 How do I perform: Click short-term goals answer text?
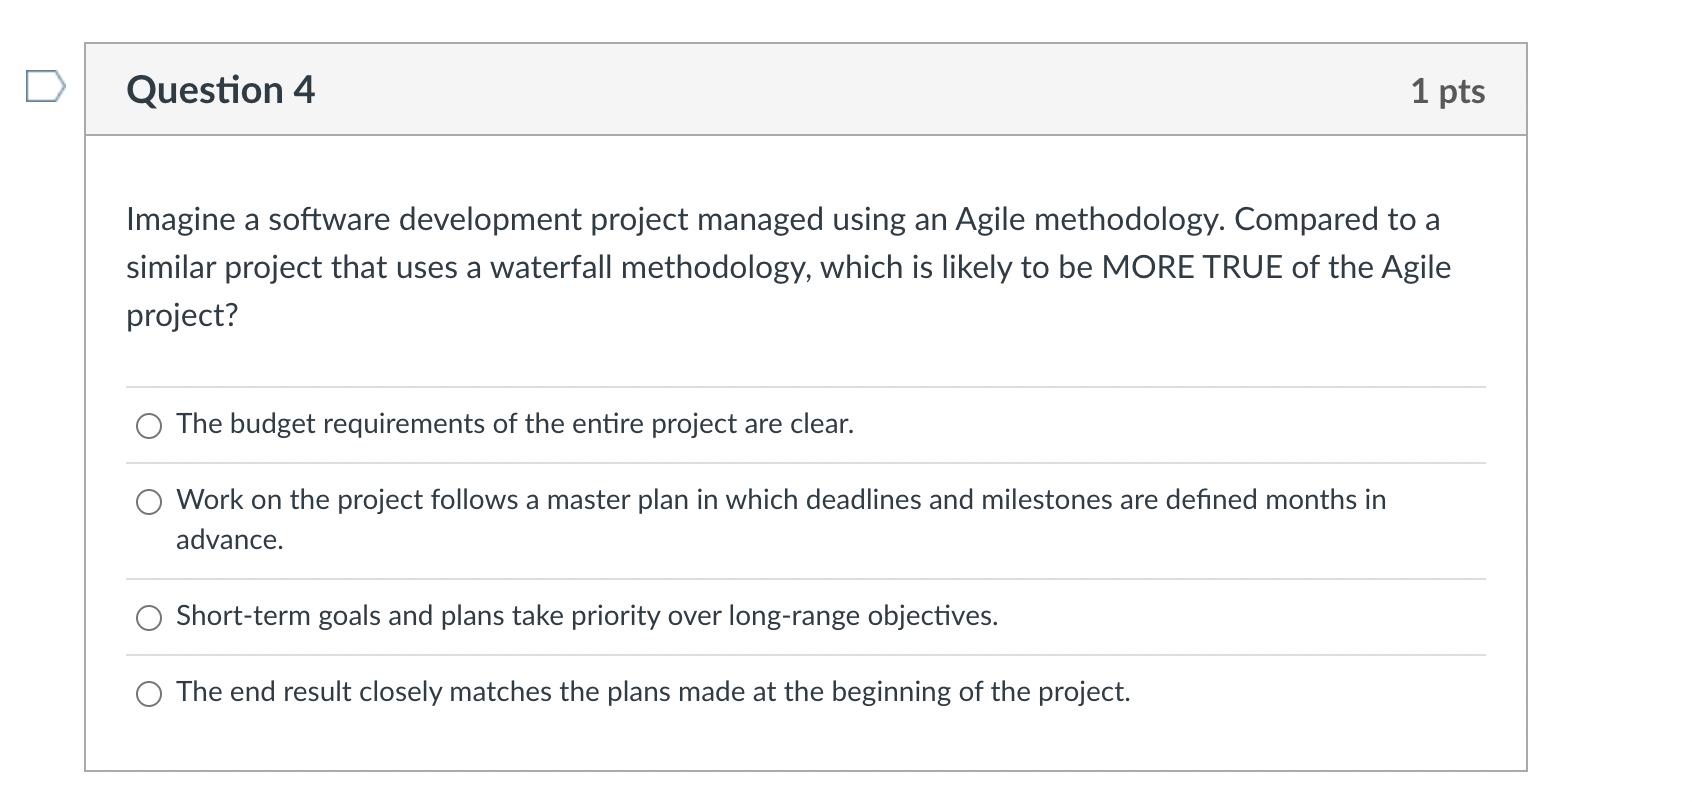[586, 617]
